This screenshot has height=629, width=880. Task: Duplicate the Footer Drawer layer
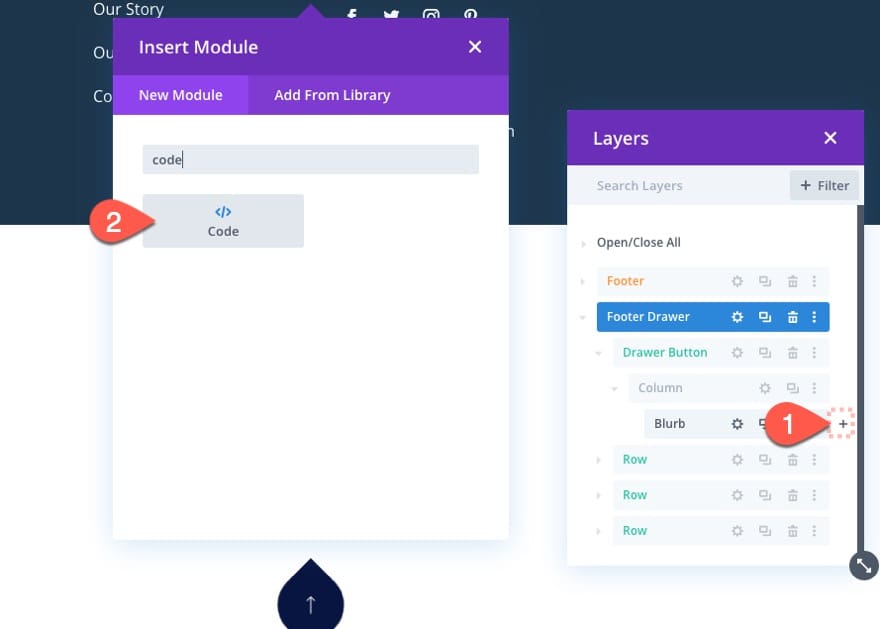pyautogui.click(x=764, y=317)
